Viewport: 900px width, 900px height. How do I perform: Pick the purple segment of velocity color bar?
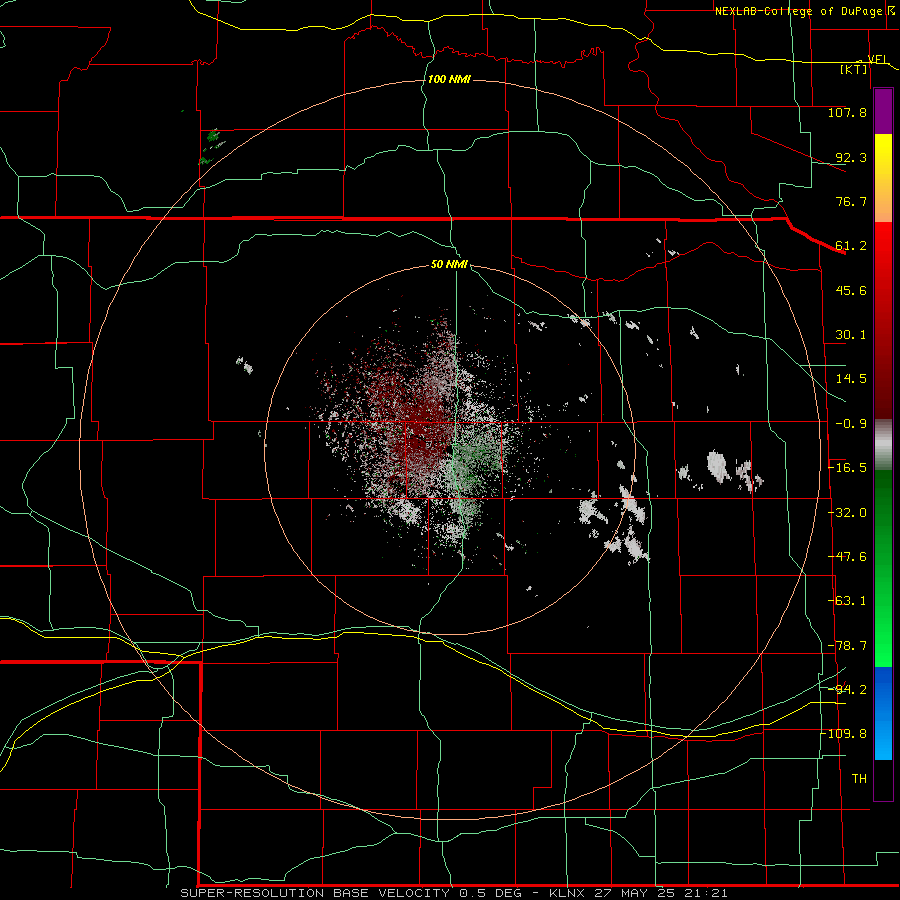pyautogui.click(x=883, y=112)
